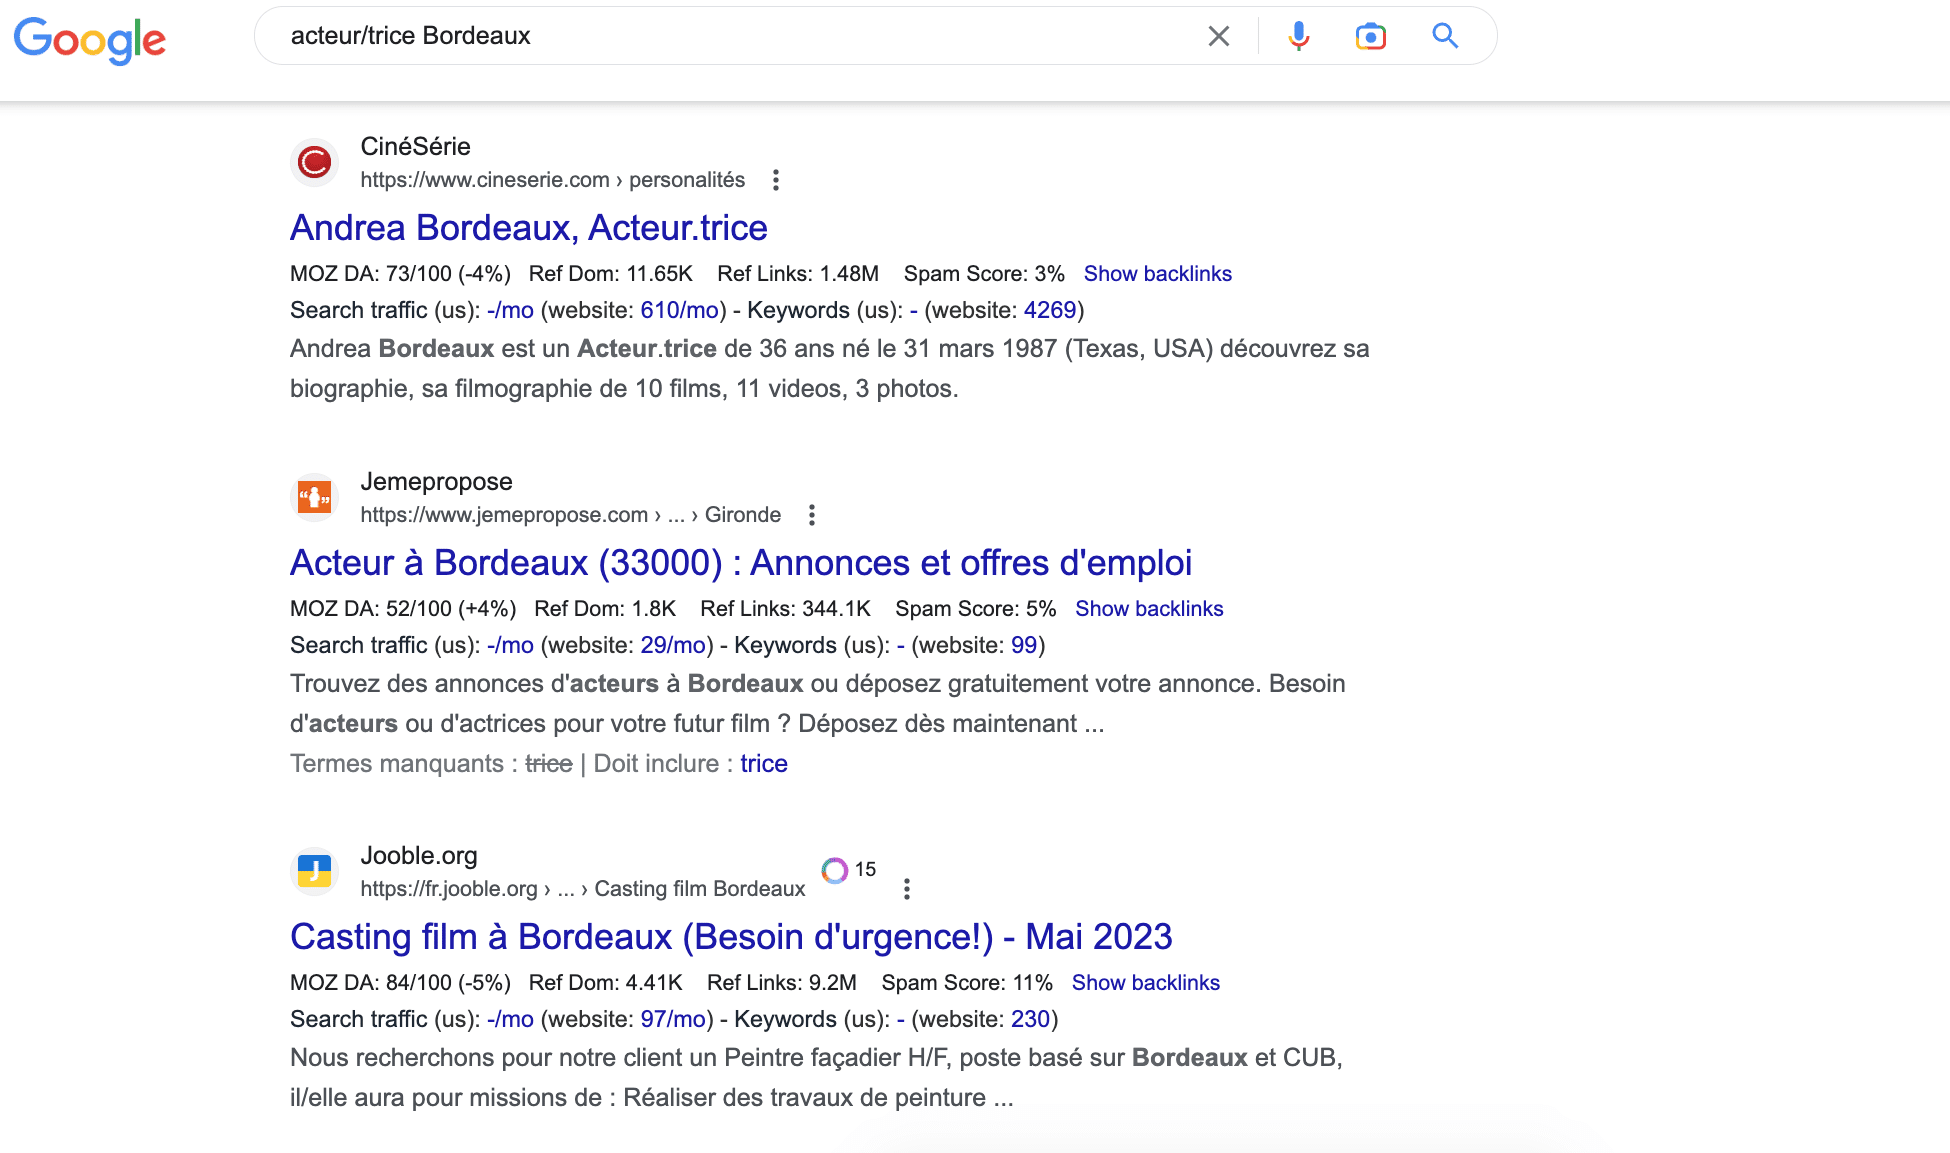Open Casting film à Bordeaux result
This screenshot has width=1950, height=1153.
tap(730, 937)
